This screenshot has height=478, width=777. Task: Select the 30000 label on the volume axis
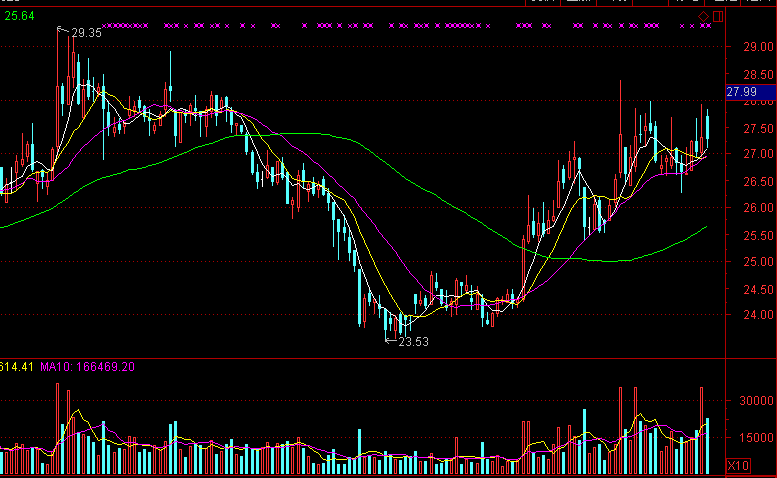757,400
